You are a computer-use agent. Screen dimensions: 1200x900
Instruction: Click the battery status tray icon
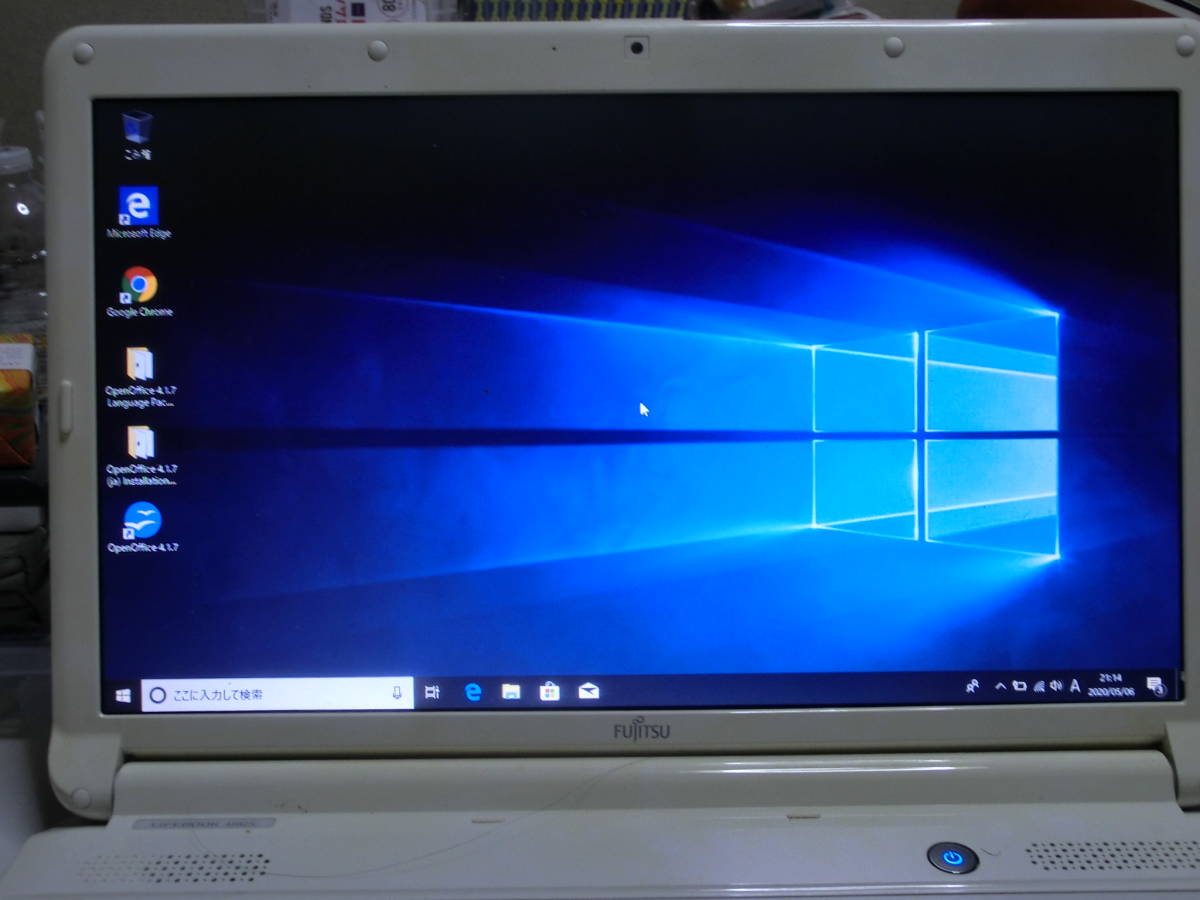(1019, 686)
